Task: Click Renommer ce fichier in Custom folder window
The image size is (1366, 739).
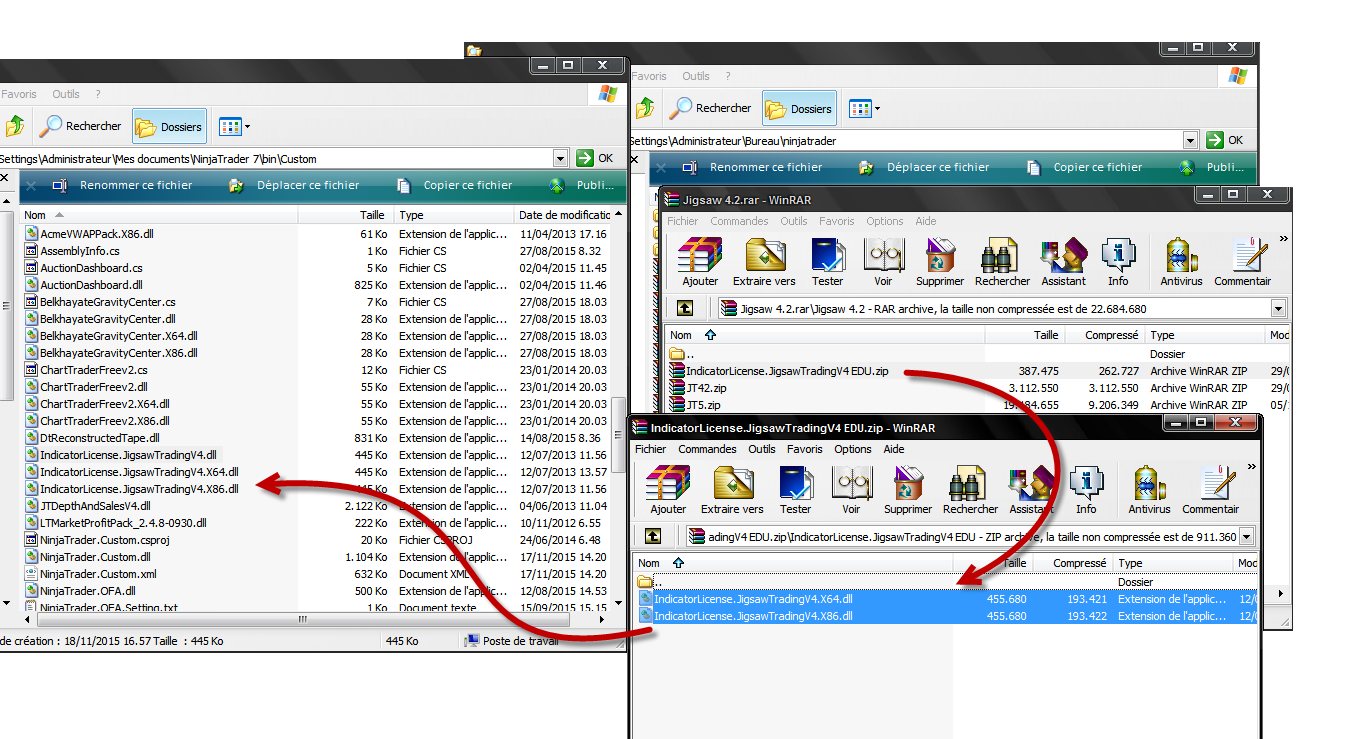Action: [123, 185]
